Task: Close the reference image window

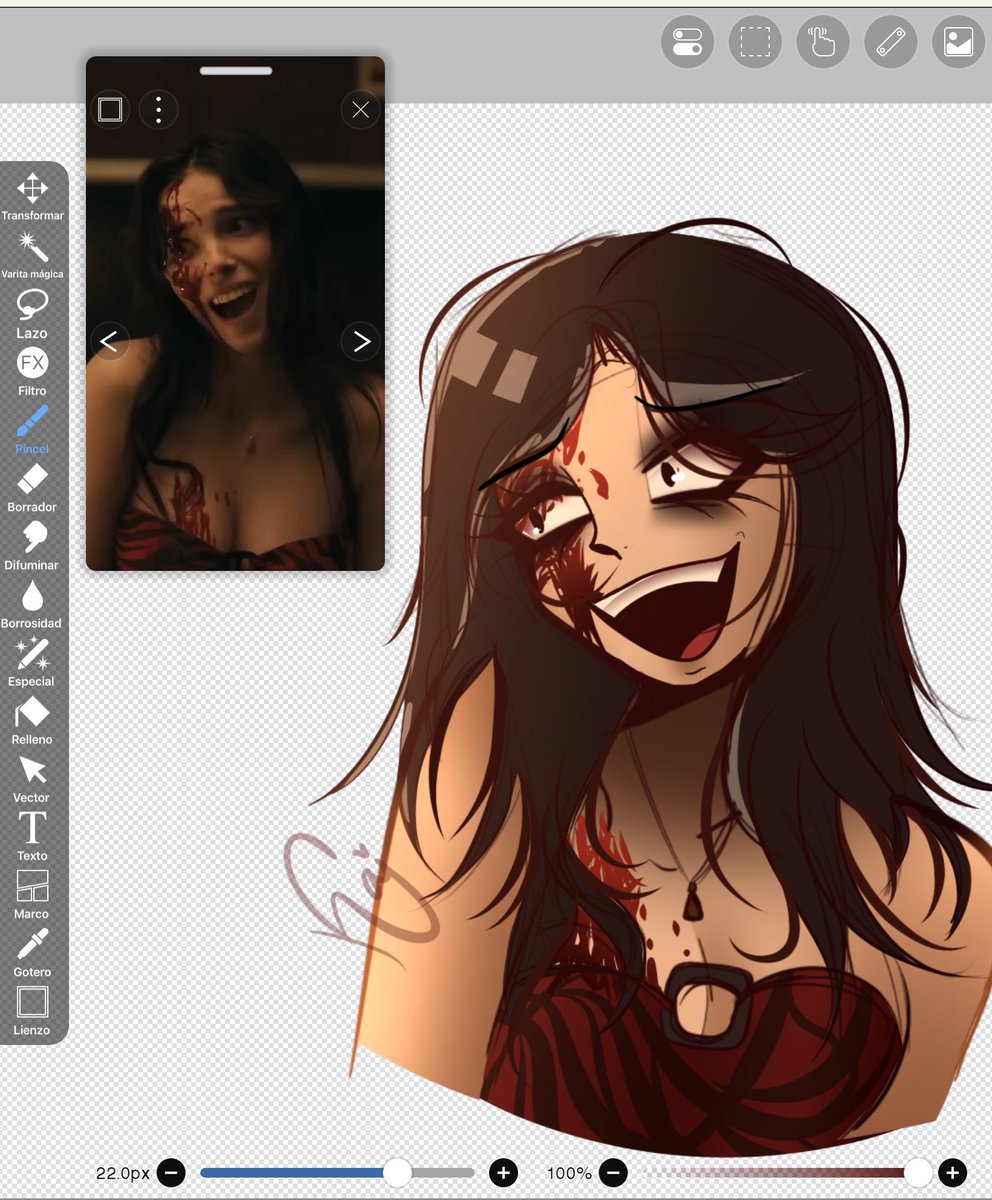Action: [x=361, y=109]
